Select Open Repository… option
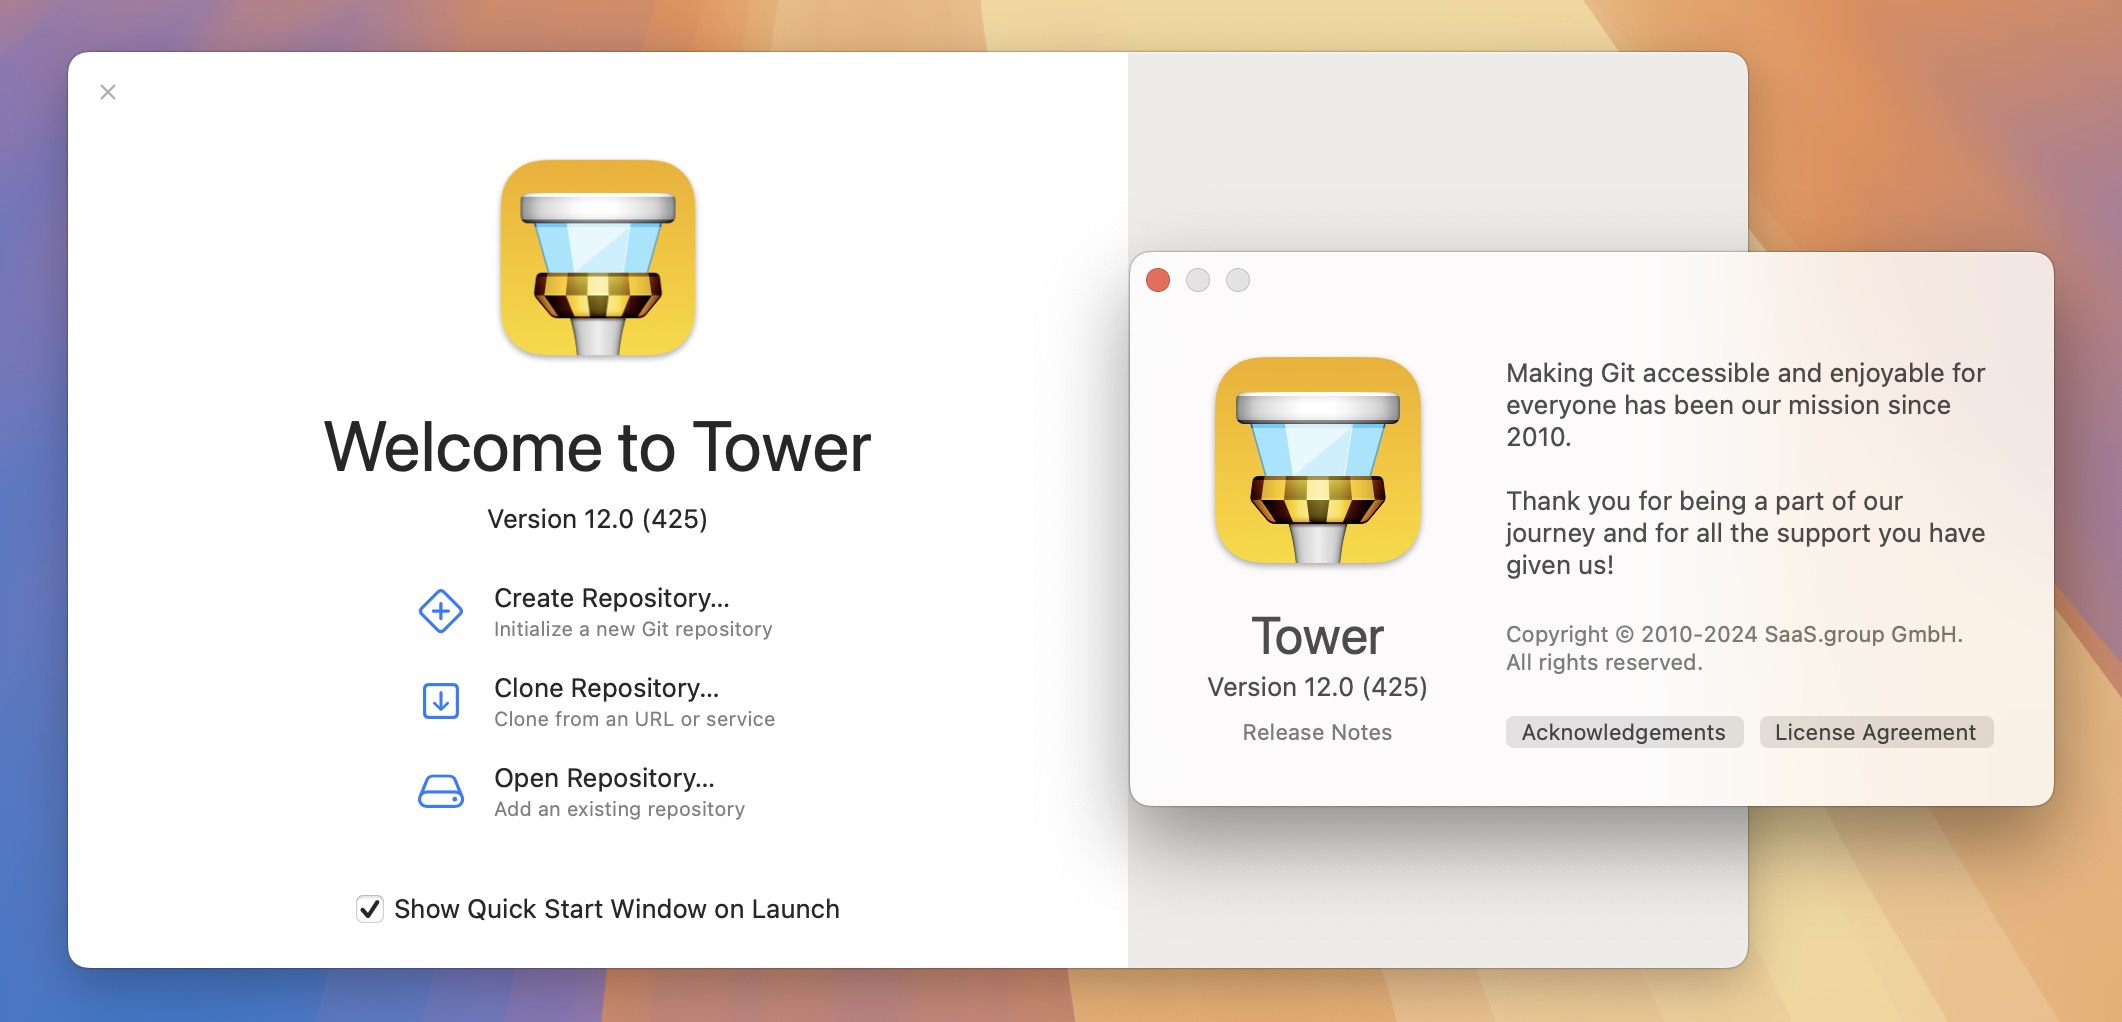The image size is (2122, 1022). point(604,778)
